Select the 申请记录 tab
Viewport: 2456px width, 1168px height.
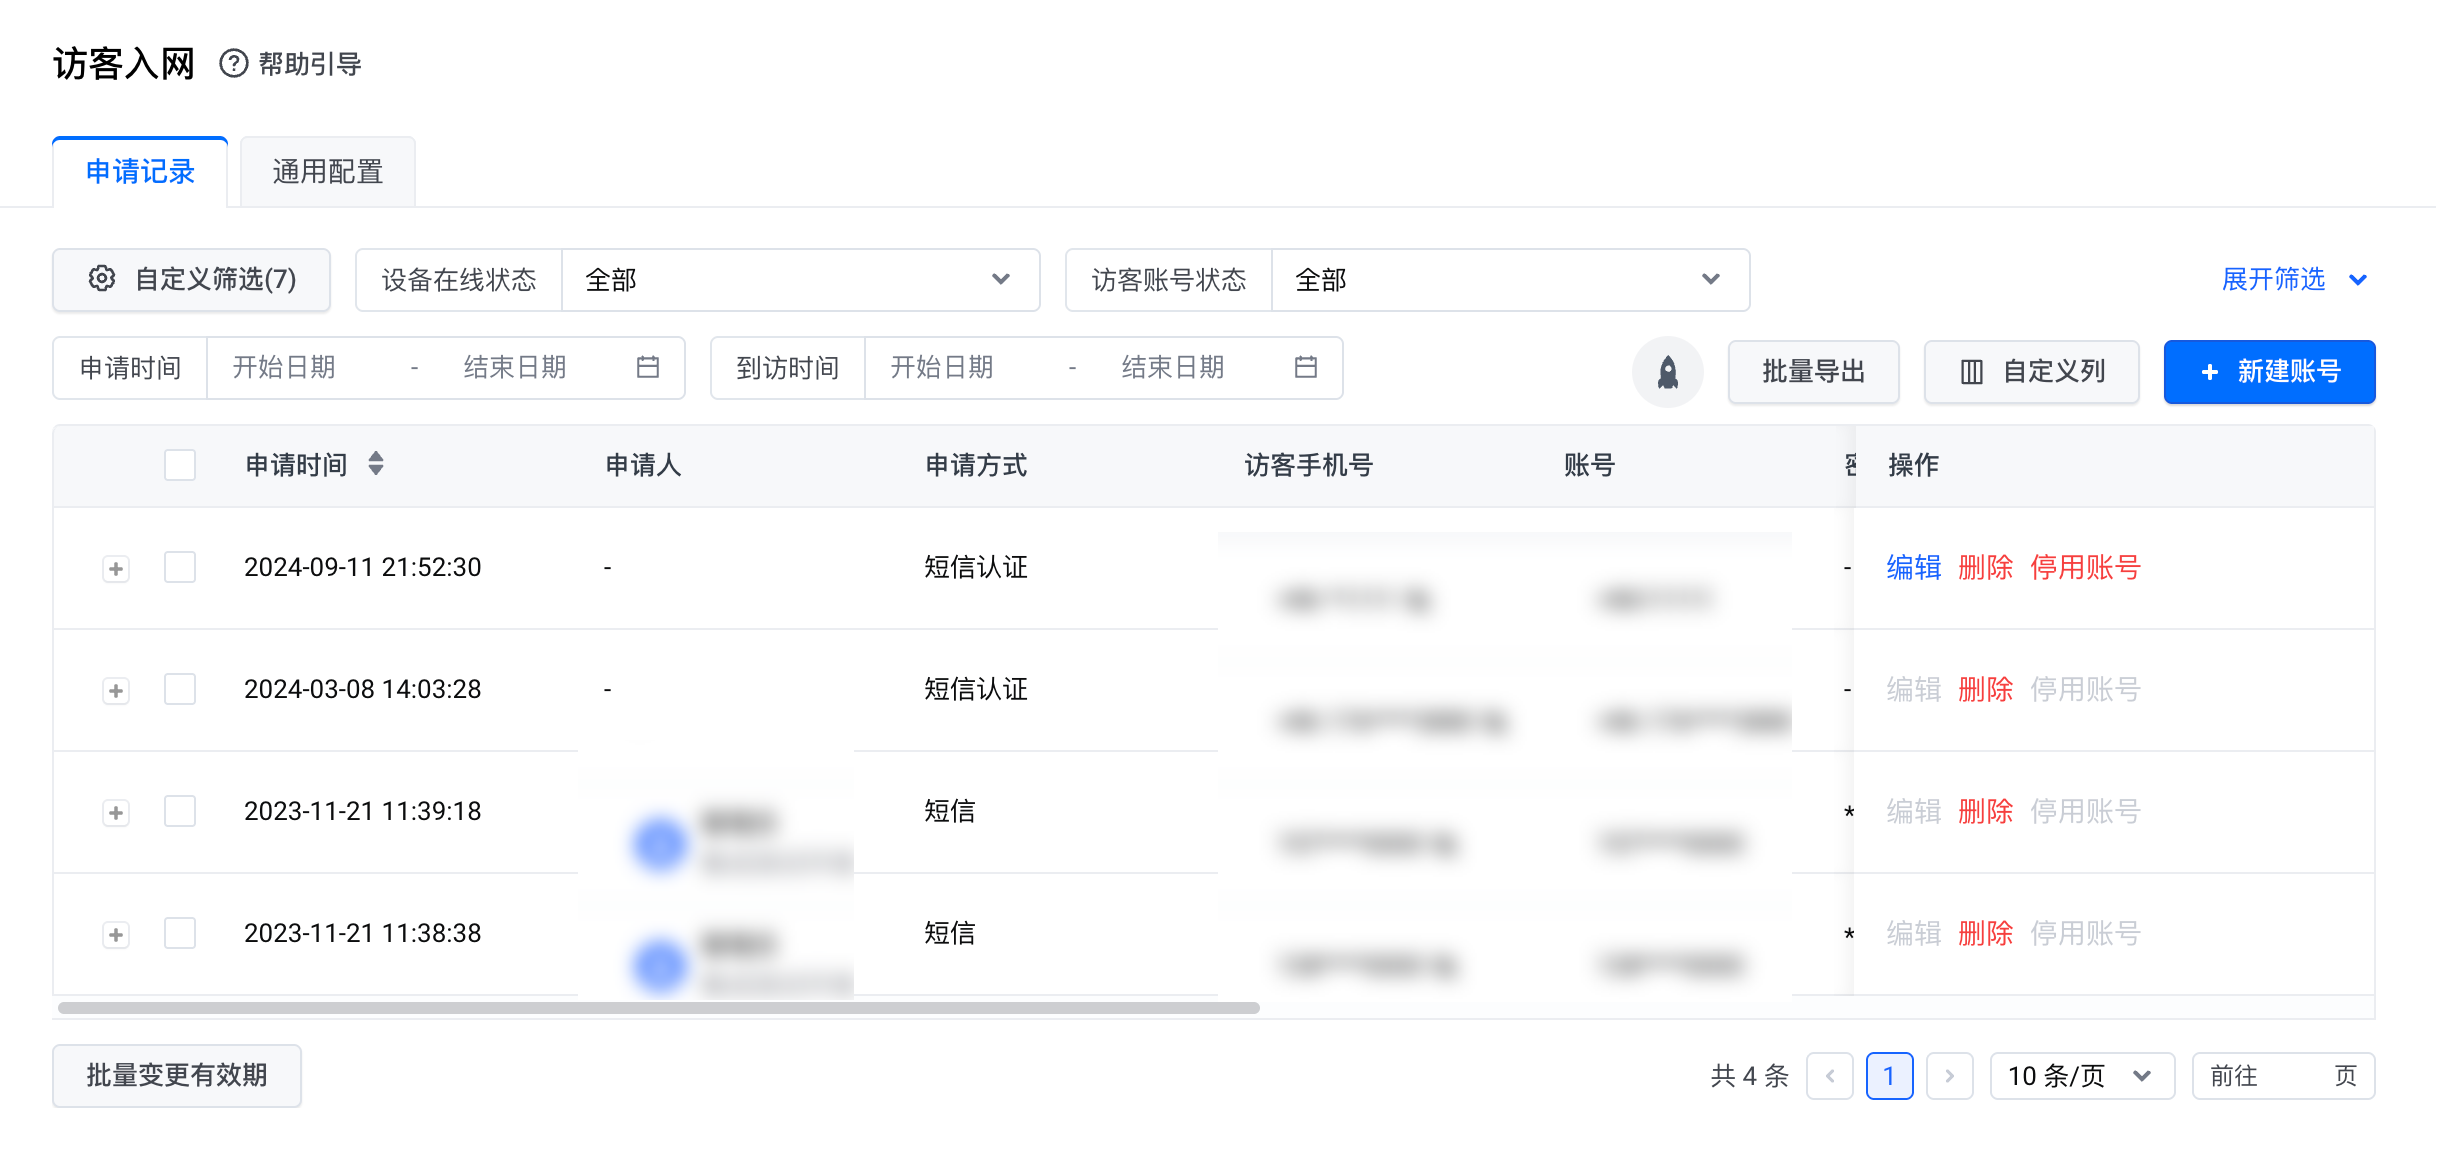click(x=140, y=172)
